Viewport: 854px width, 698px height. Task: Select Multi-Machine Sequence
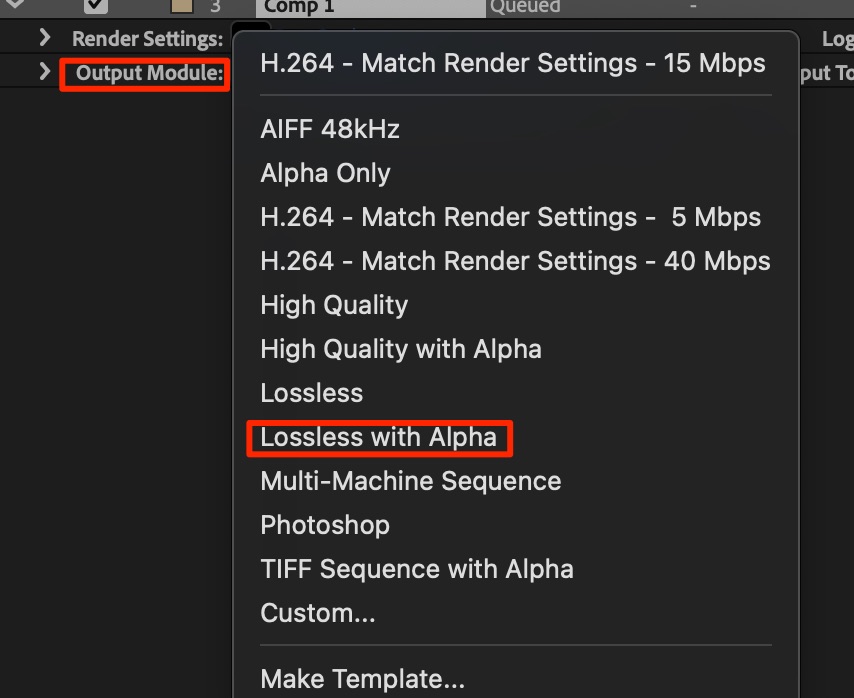click(410, 481)
